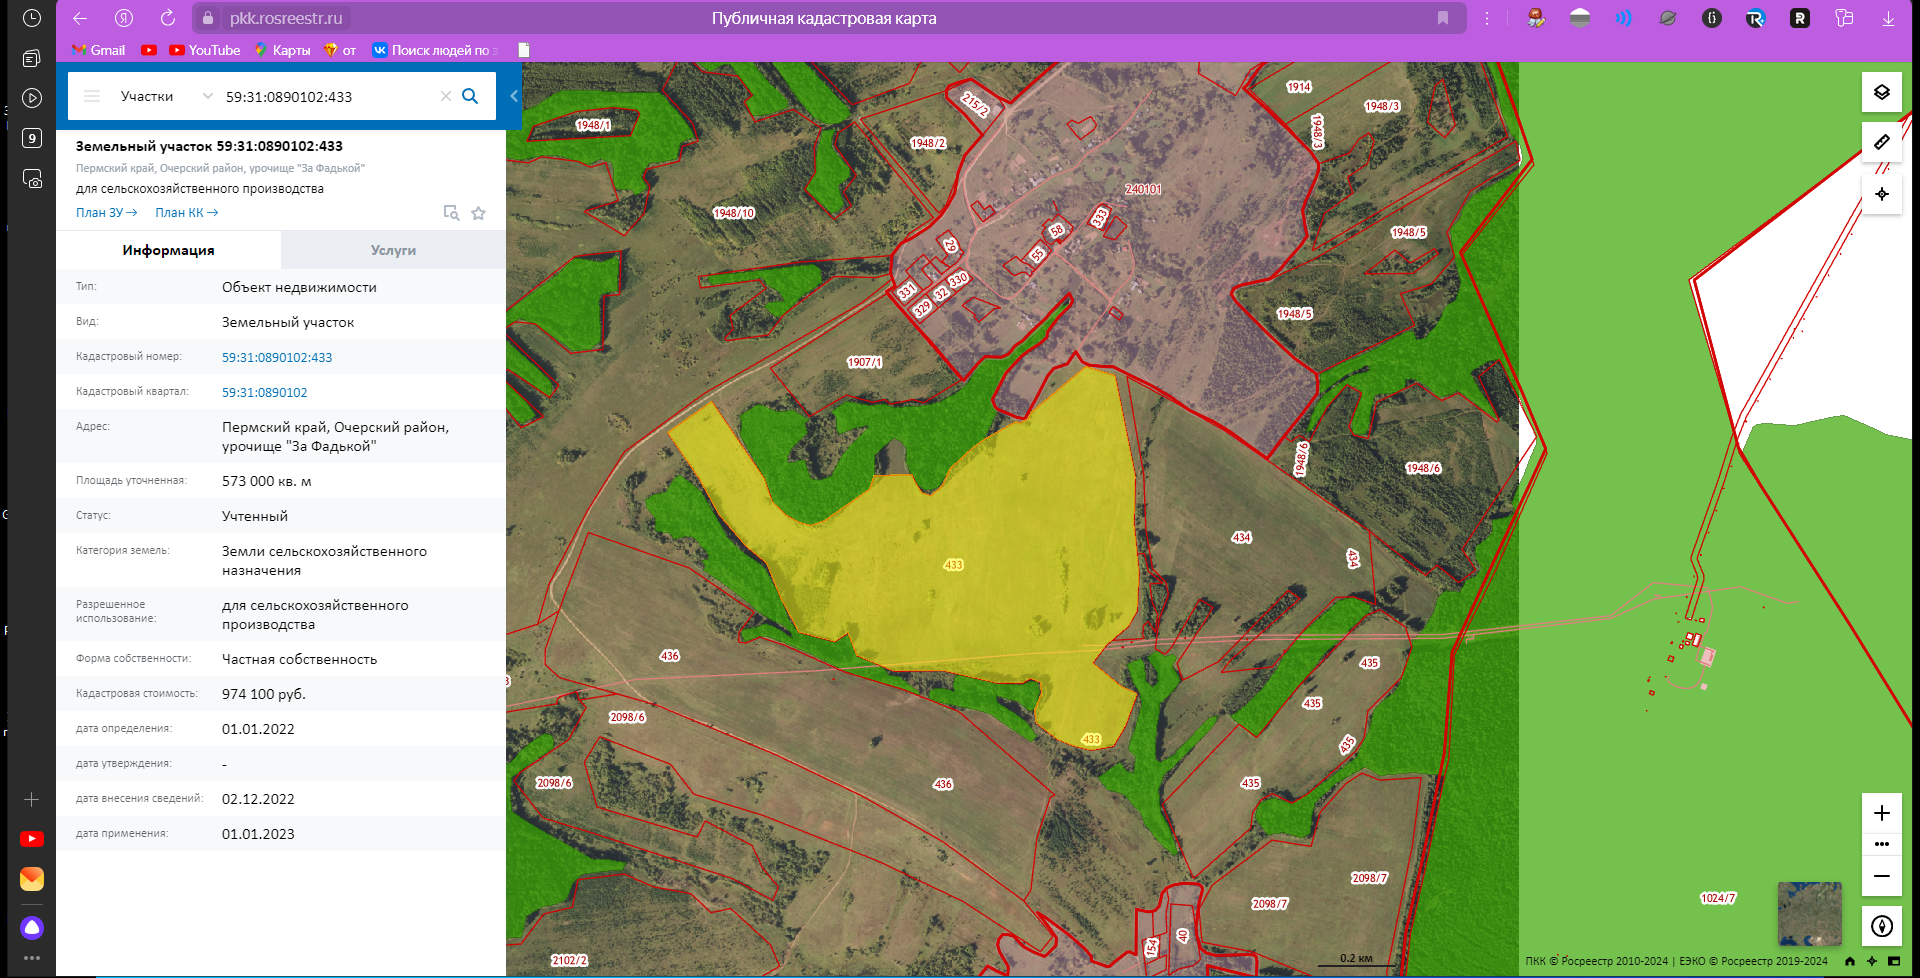Open the browser downloads arrow
The height and width of the screenshot is (978, 1920).
pos(1888,18)
